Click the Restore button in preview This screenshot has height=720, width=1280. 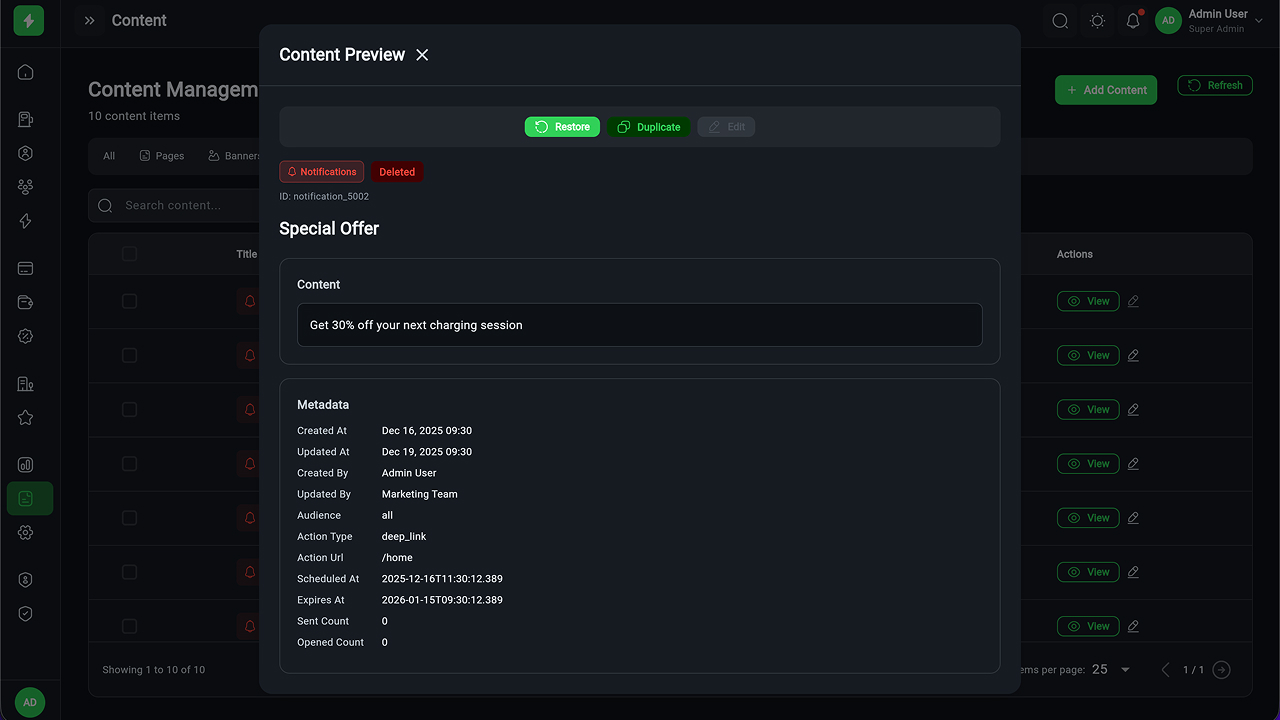pos(562,127)
